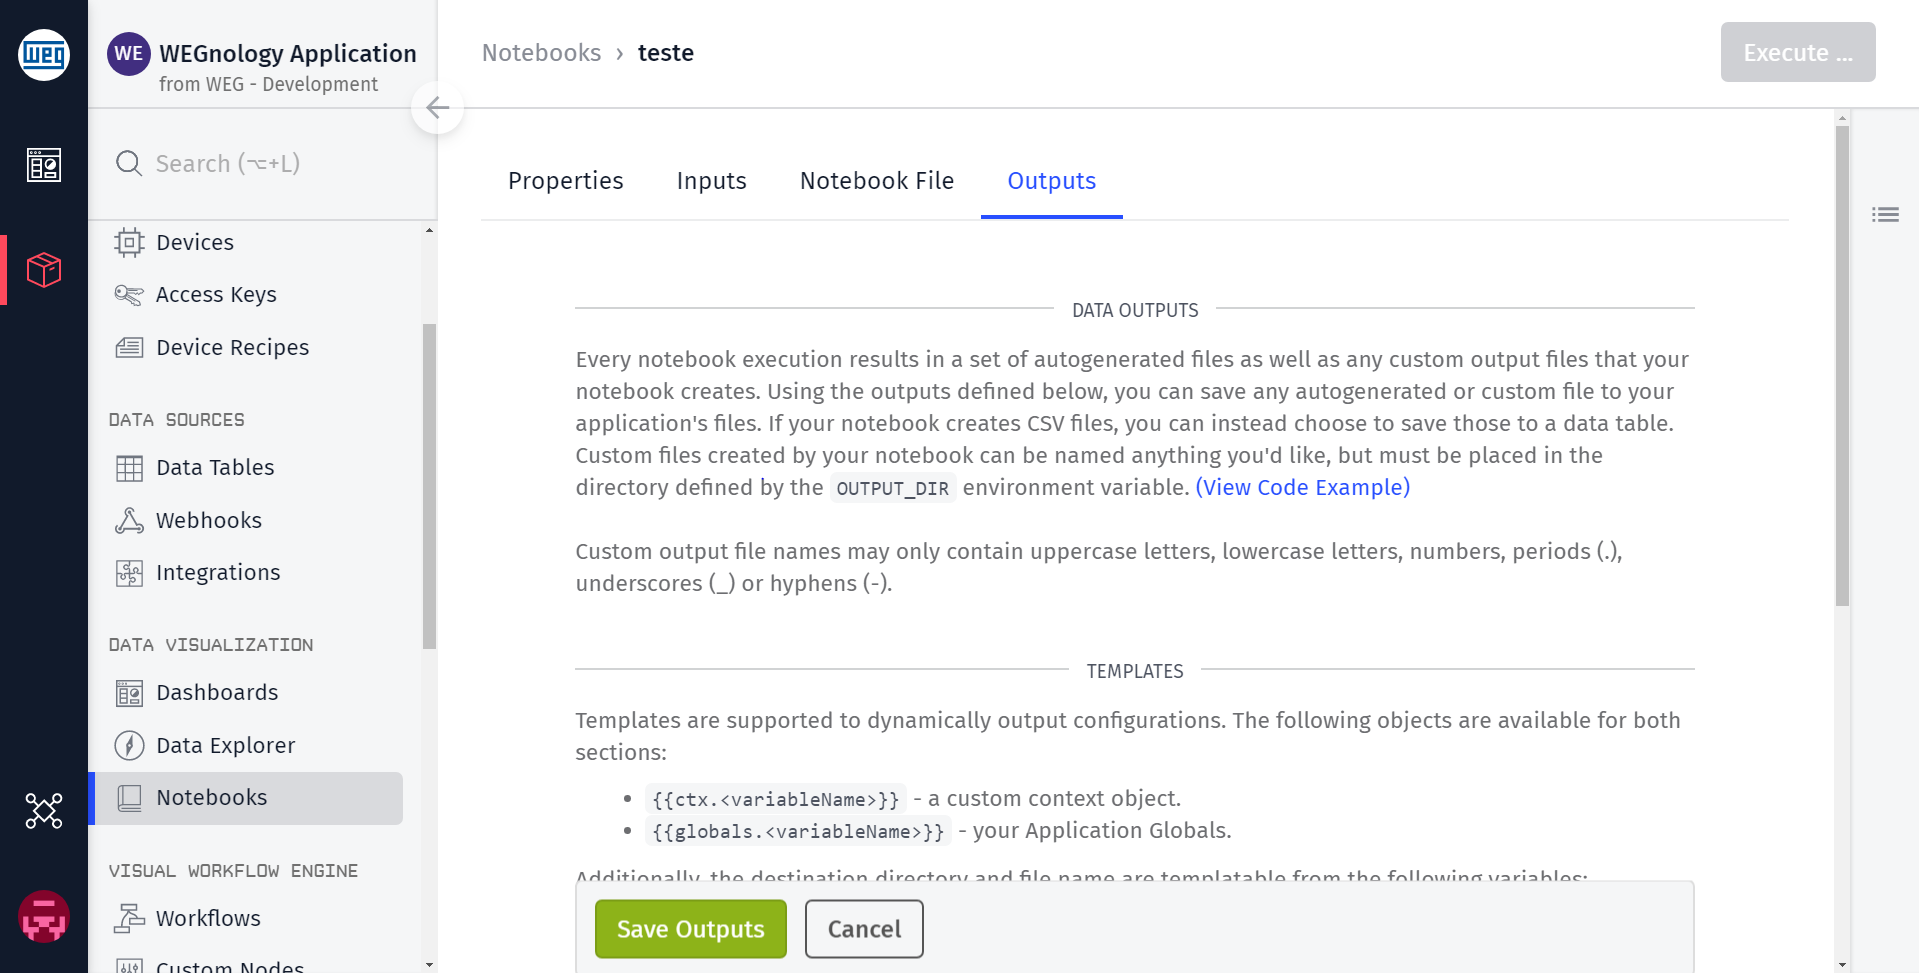Screen dimensions: 1919x973
Task: Click the search magnifier icon
Action: pyautogui.click(x=129, y=163)
